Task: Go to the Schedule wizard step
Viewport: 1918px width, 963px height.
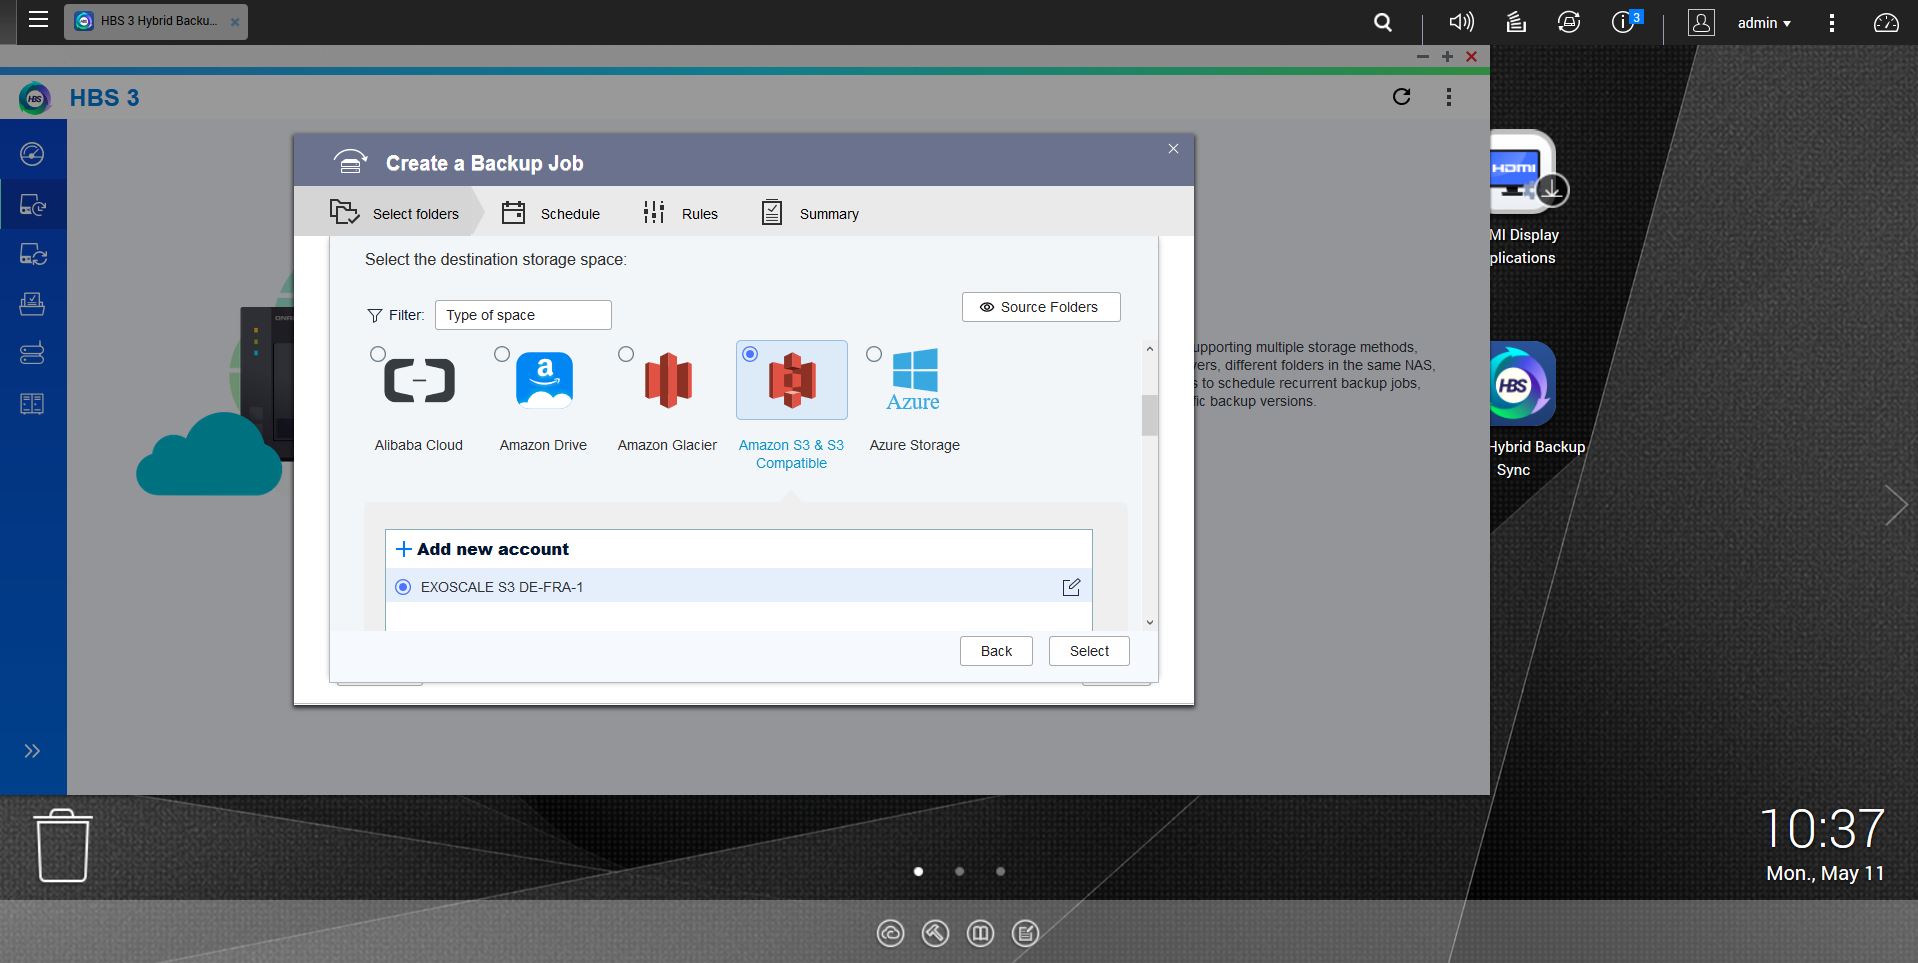Action: (551, 213)
